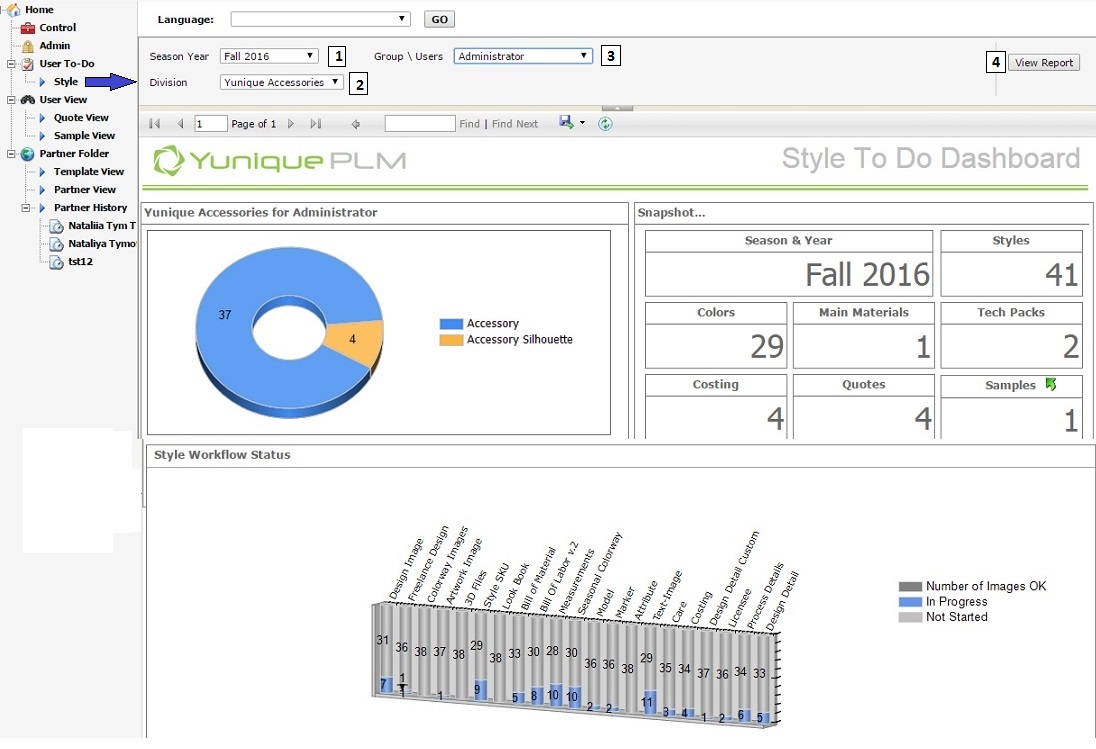This screenshot has width=1096, height=749.
Task: Open Quote View in the tree
Action: 81,117
